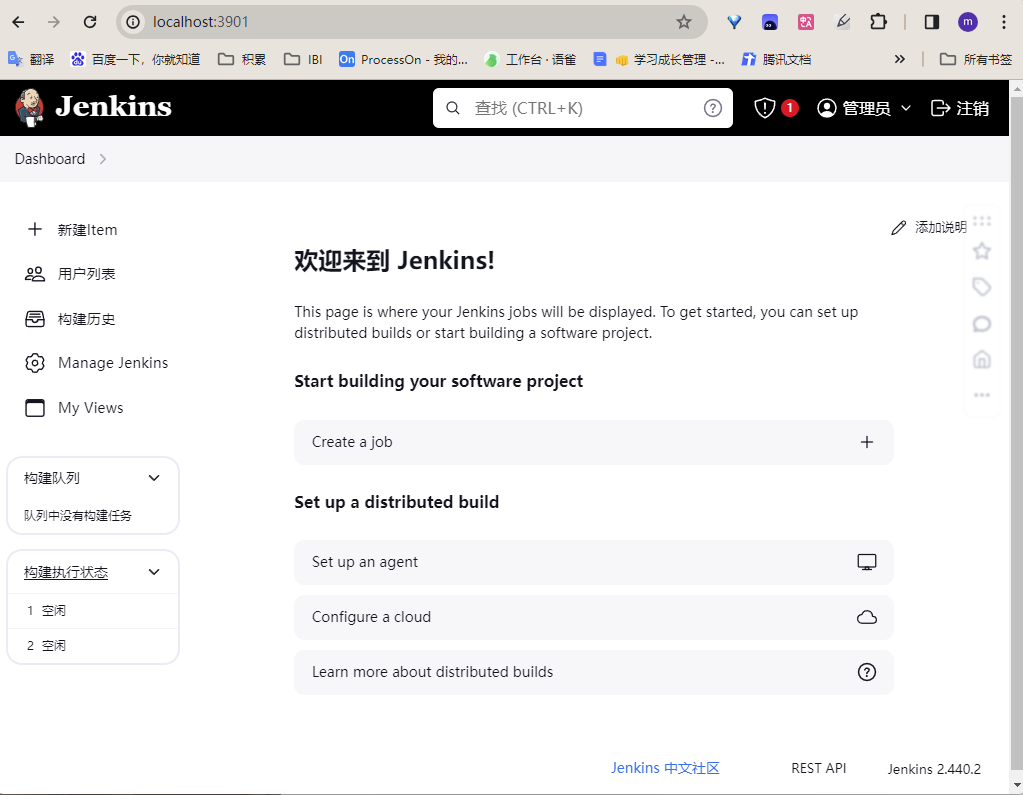Image resolution: width=1023 pixels, height=795 pixels.
Task: Click the floating sidebar home icon
Action: (x=982, y=359)
